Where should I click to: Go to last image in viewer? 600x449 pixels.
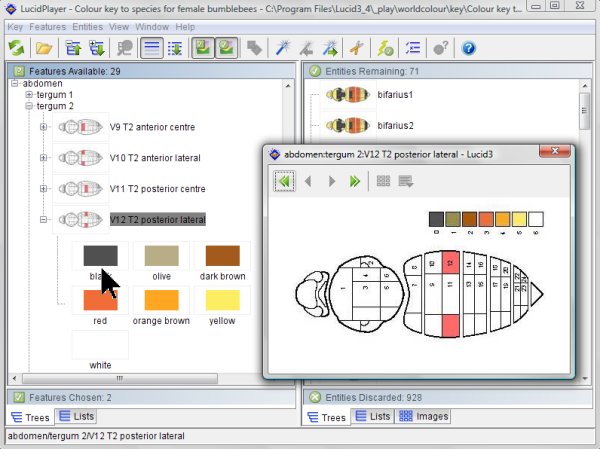click(x=355, y=181)
